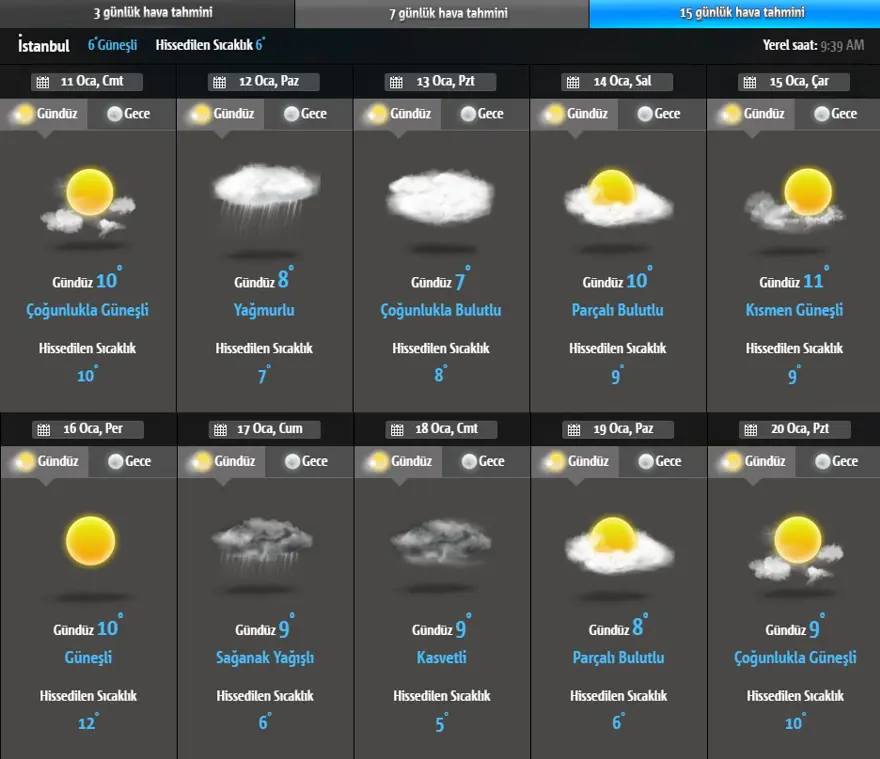Click the overcast cloud icon for 13 Oca

pyautogui.click(x=441, y=197)
